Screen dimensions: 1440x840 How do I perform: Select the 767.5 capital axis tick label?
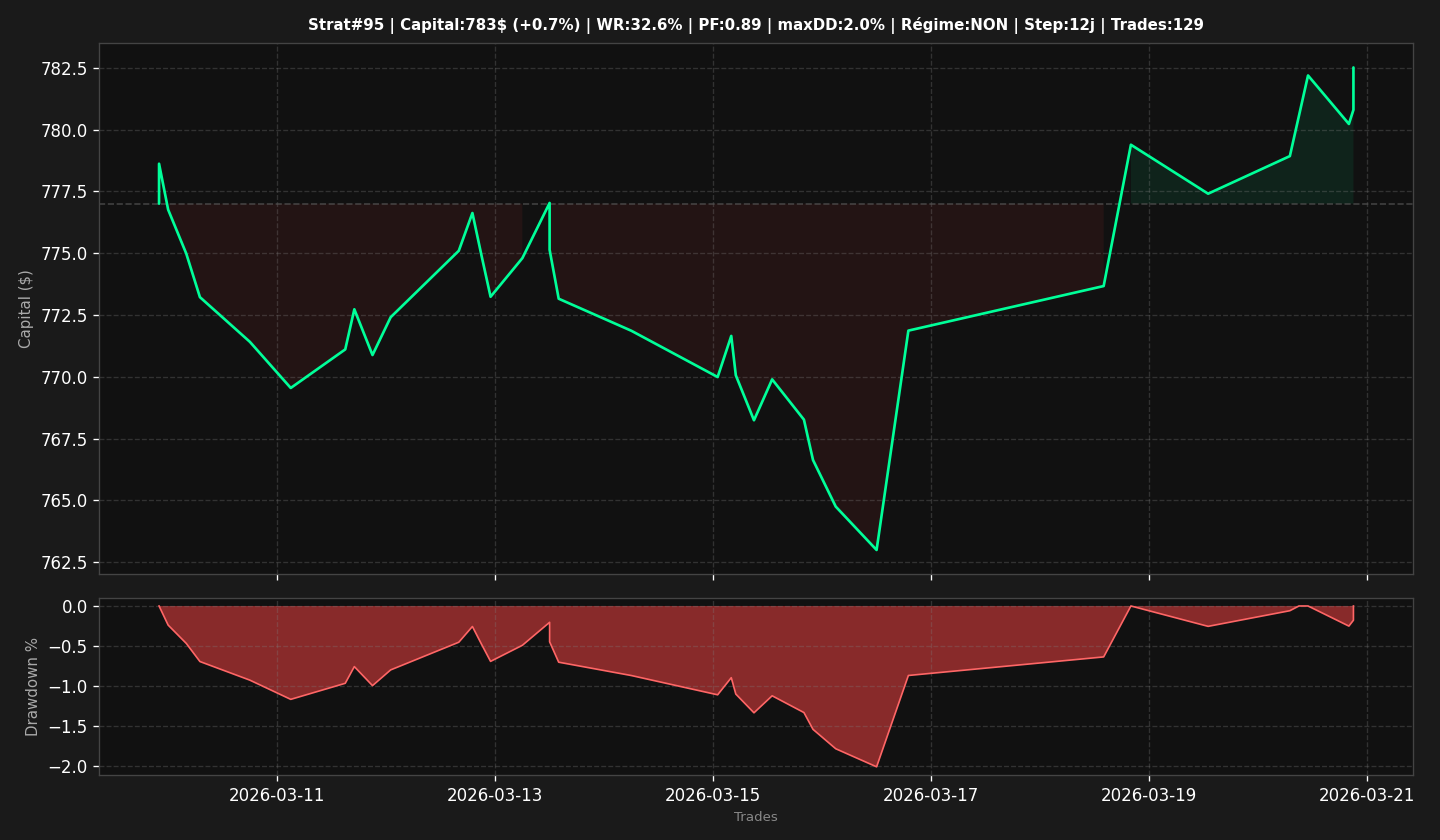click(65, 440)
